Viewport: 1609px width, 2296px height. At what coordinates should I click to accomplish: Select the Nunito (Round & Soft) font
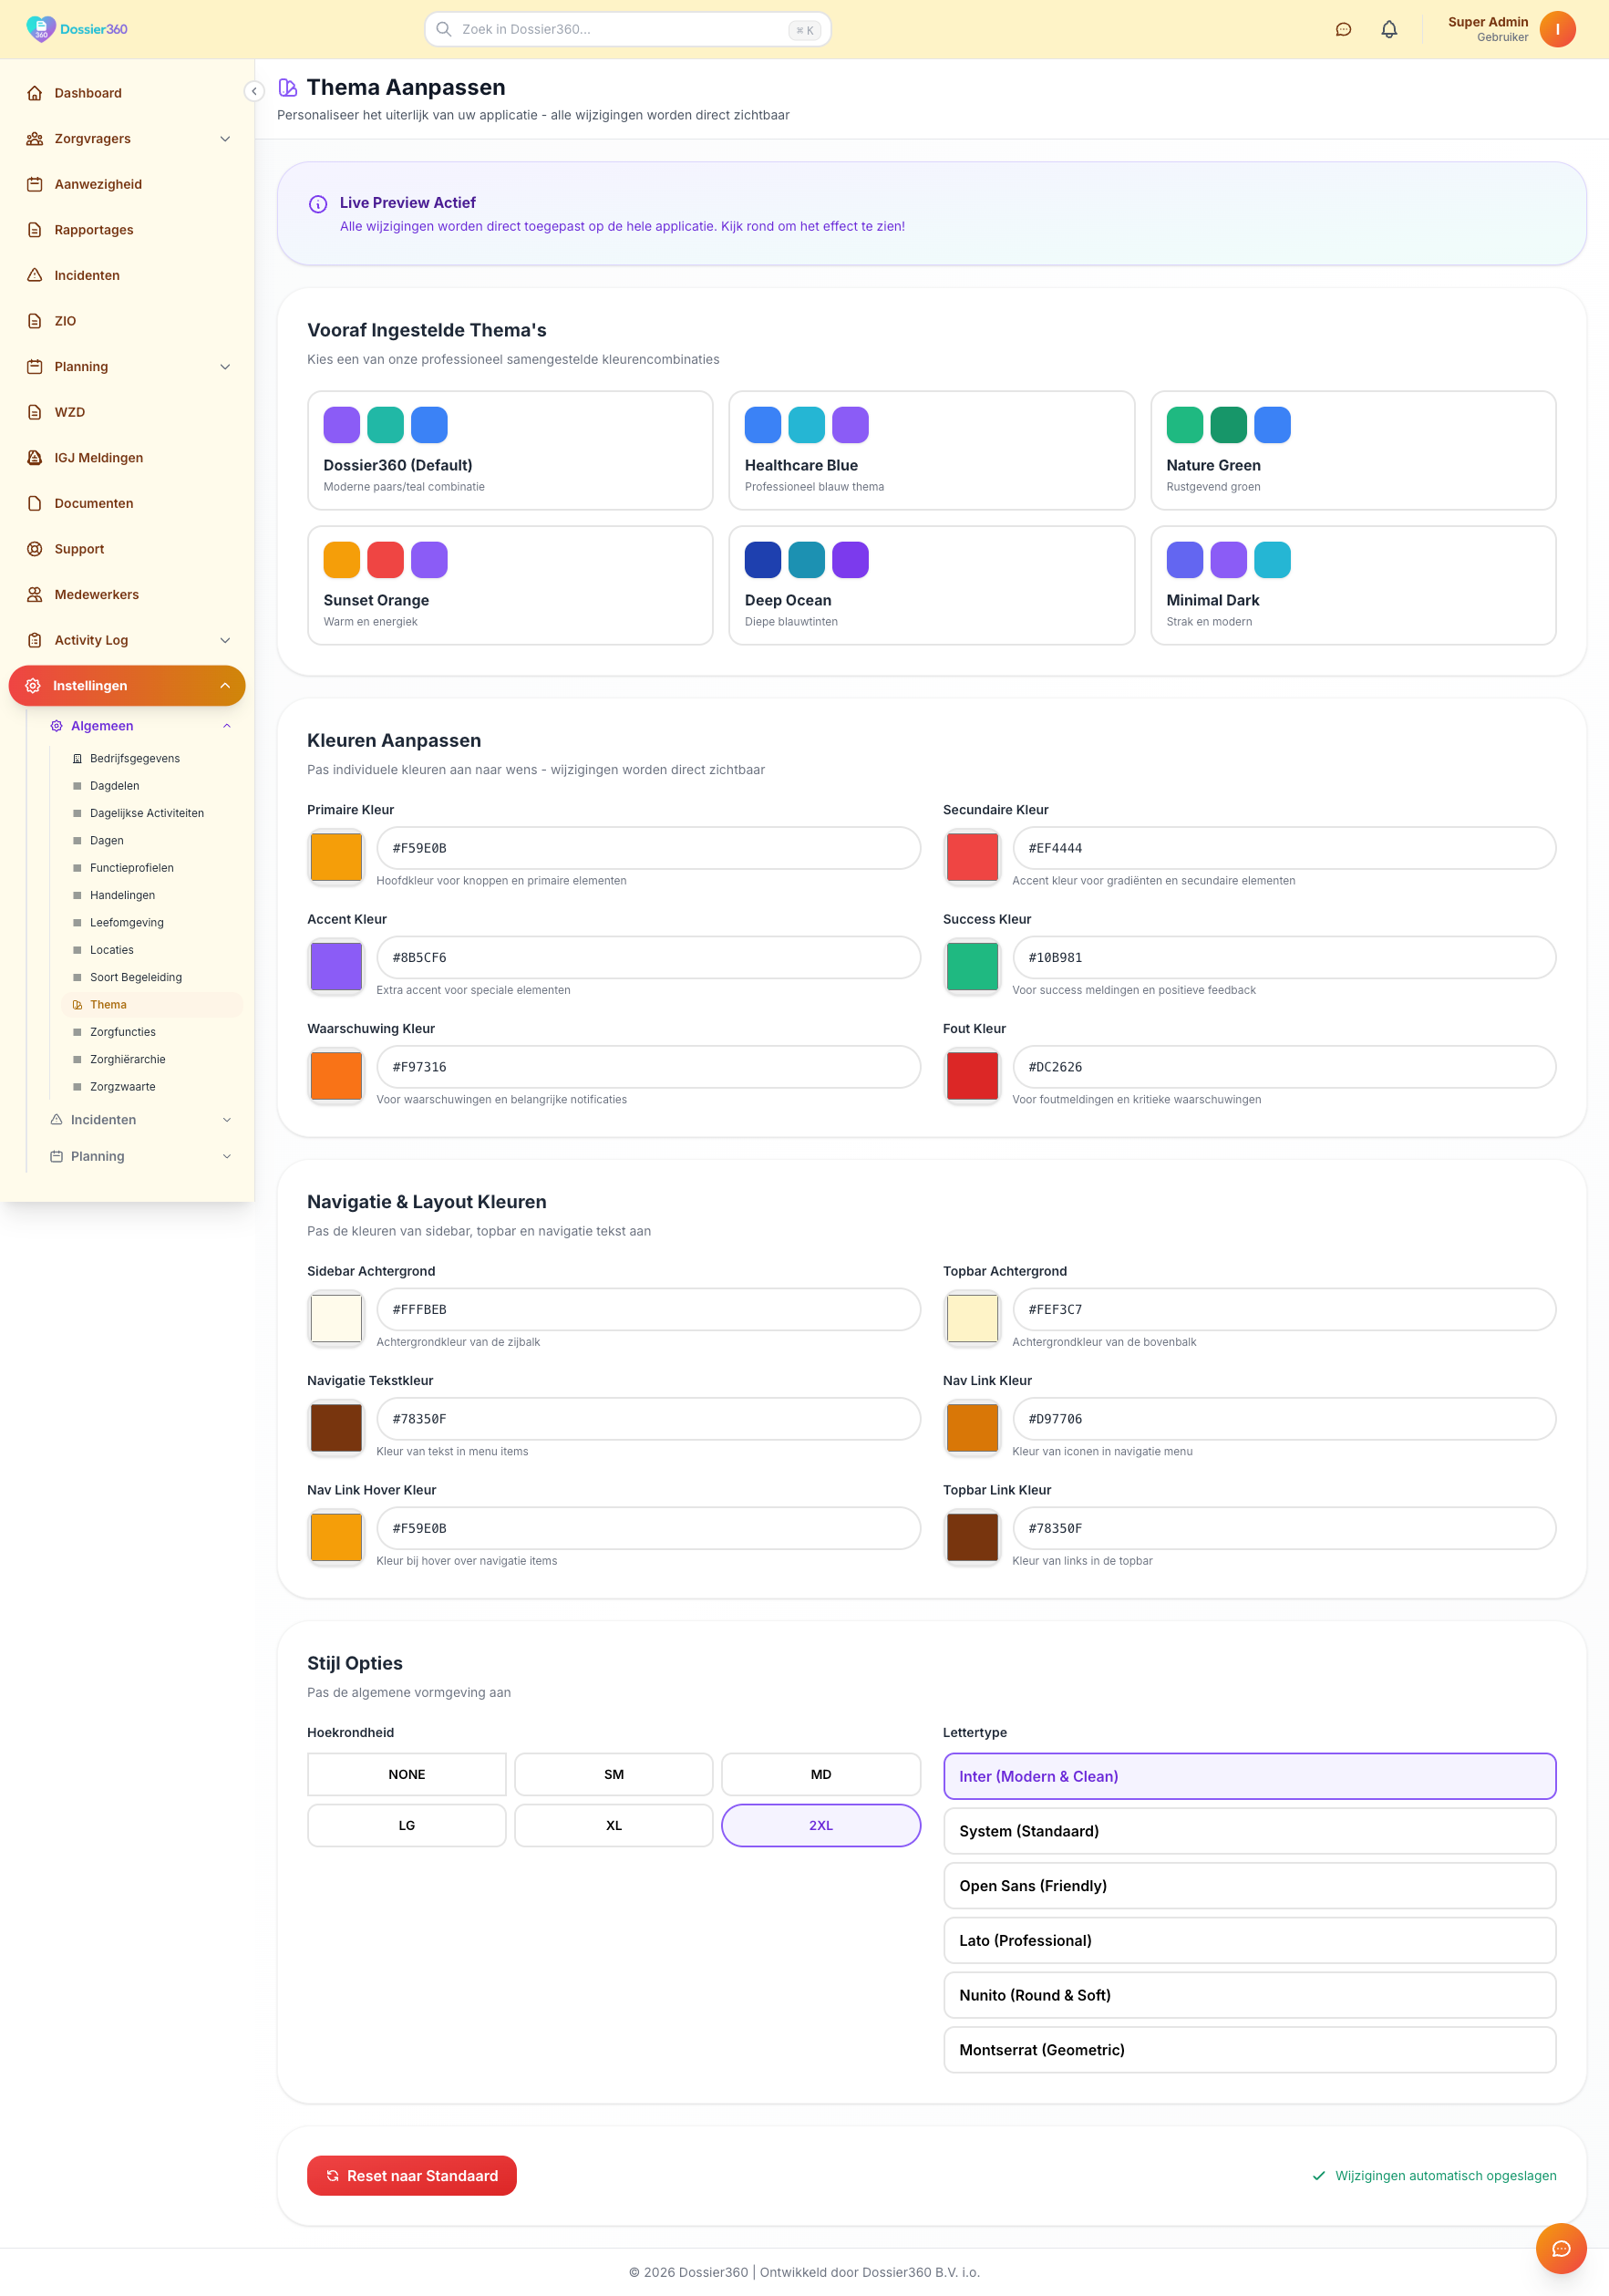click(x=1248, y=1995)
